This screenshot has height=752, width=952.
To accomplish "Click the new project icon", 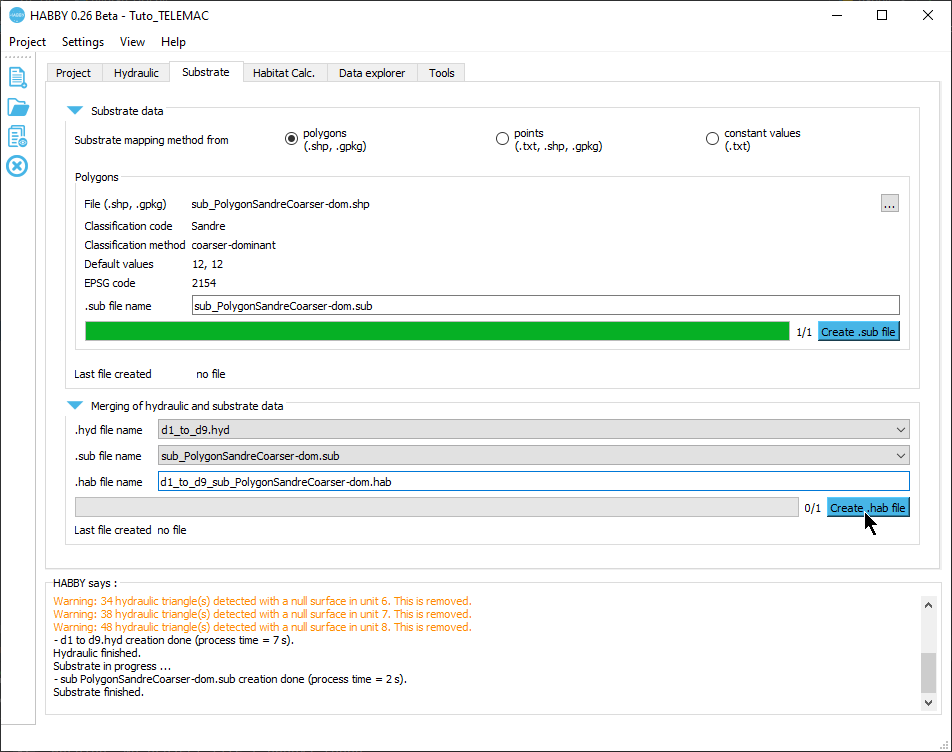I will pos(17,78).
